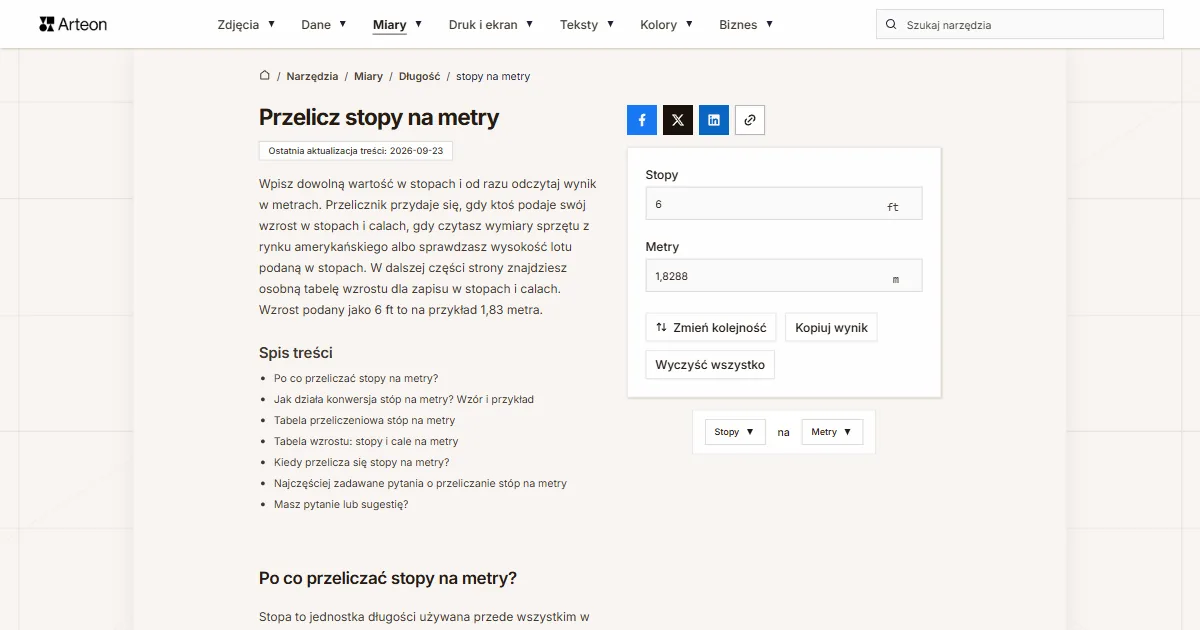Click the 'stopy na metry' breadcrumb text
The width and height of the screenshot is (1200, 630).
point(493,76)
